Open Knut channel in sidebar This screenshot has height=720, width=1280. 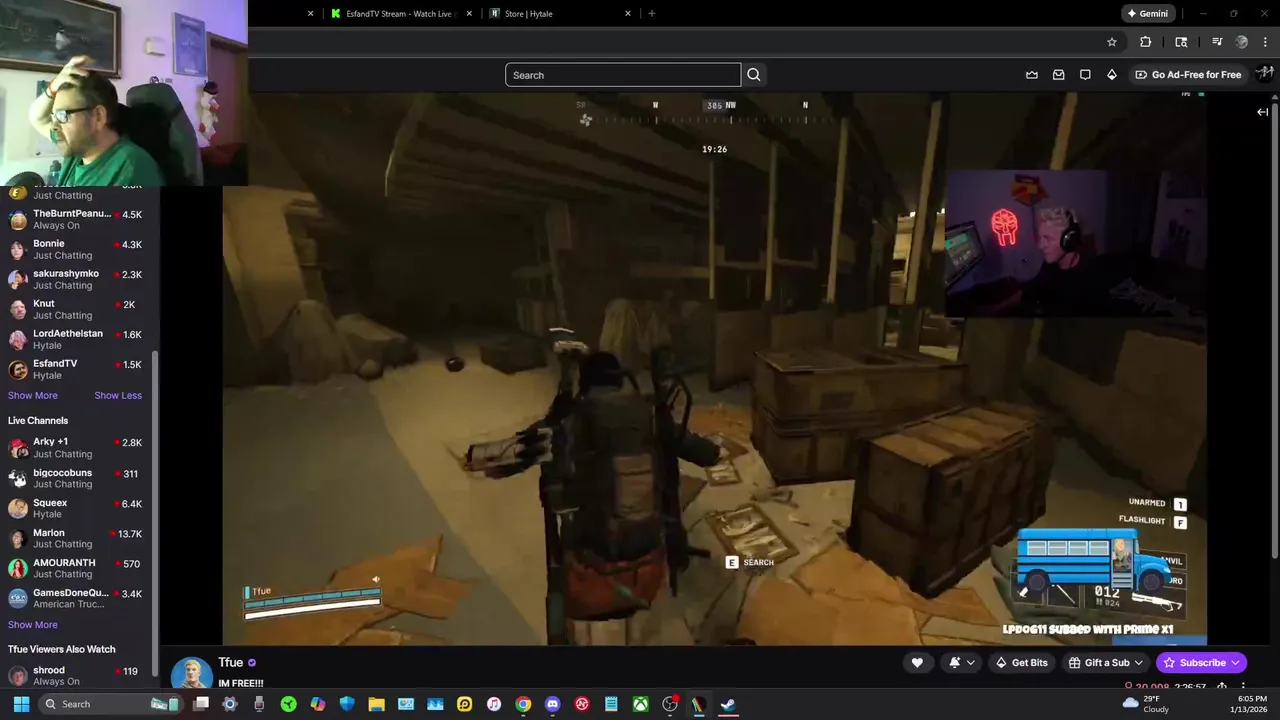coord(78,309)
